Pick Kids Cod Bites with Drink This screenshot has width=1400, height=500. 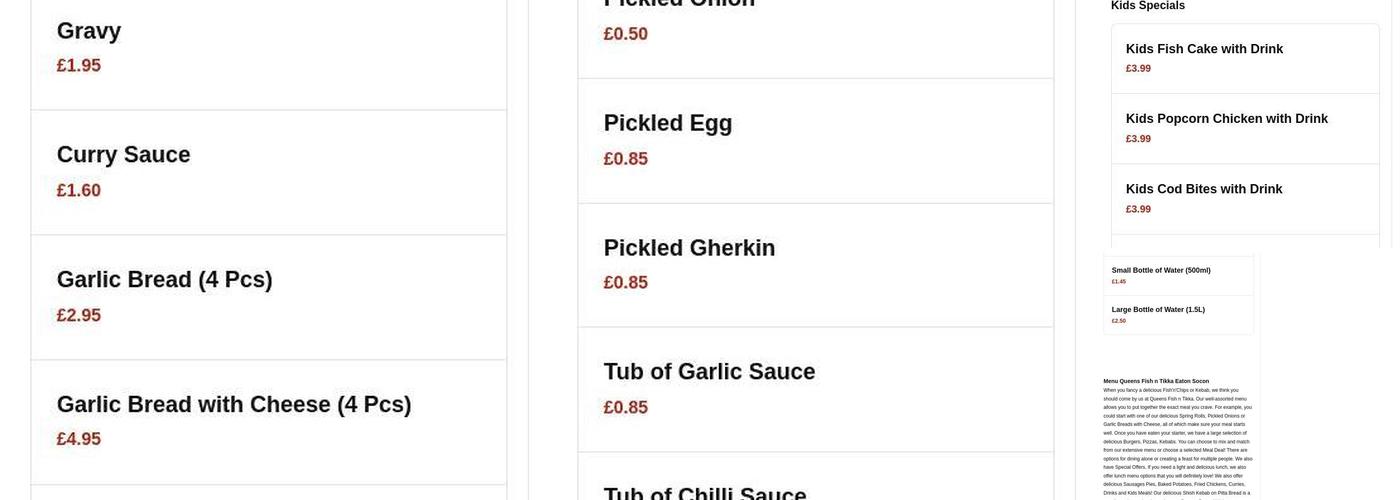tap(1204, 189)
